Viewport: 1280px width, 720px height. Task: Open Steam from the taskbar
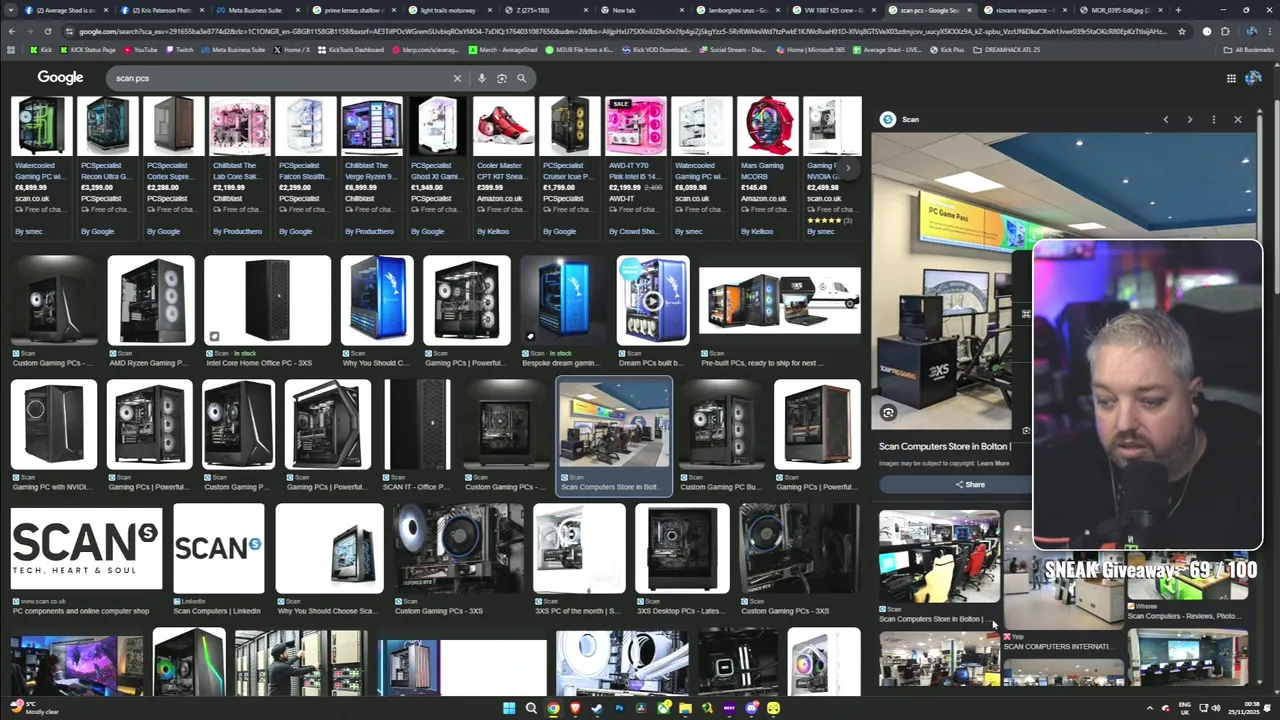pos(597,708)
